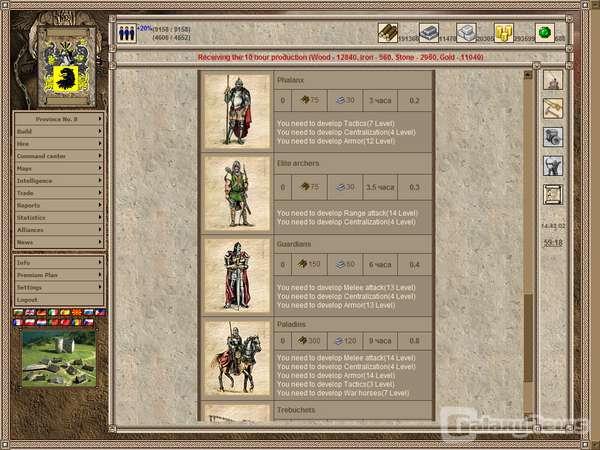Click the Guardians iron cost 60 cell
The width and height of the screenshot is (600, 450).
click(x=345, y=264)
